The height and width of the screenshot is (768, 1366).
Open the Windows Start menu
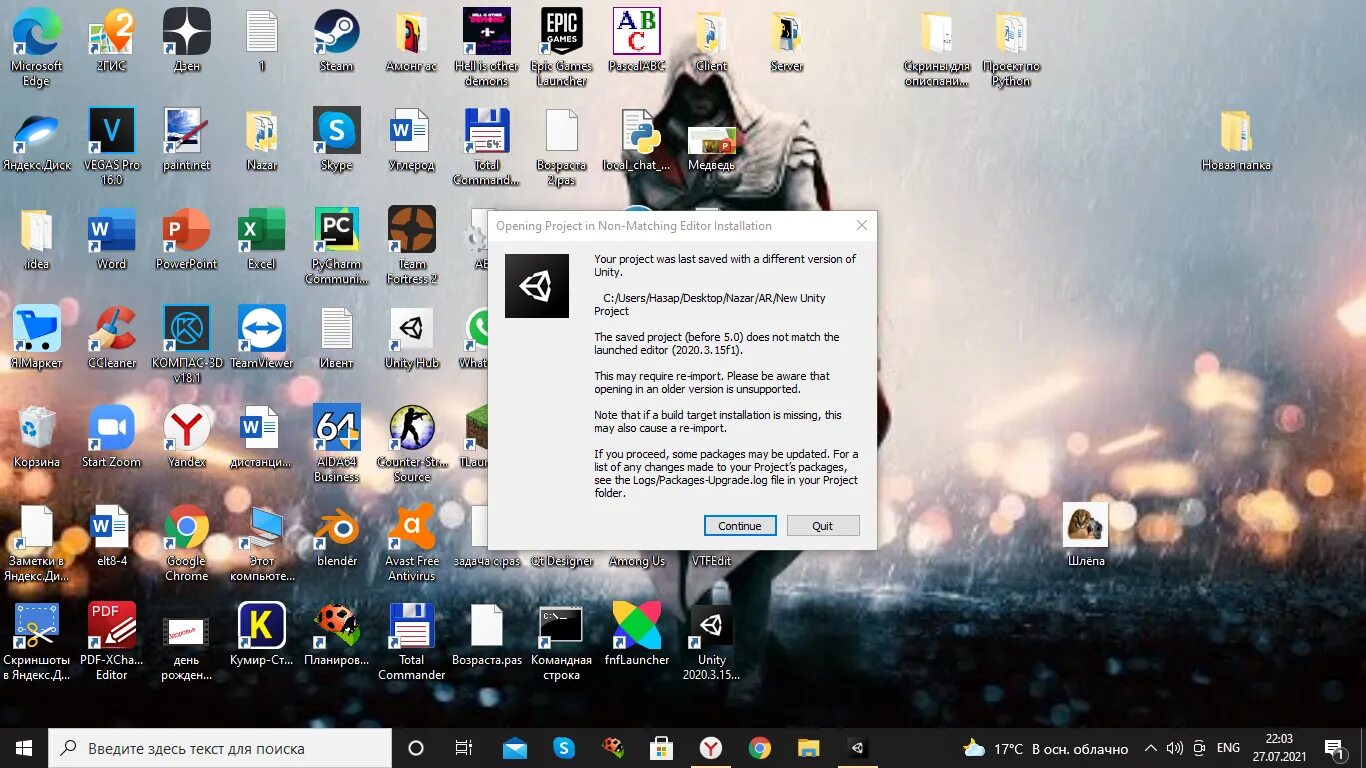tap(24, 748)
